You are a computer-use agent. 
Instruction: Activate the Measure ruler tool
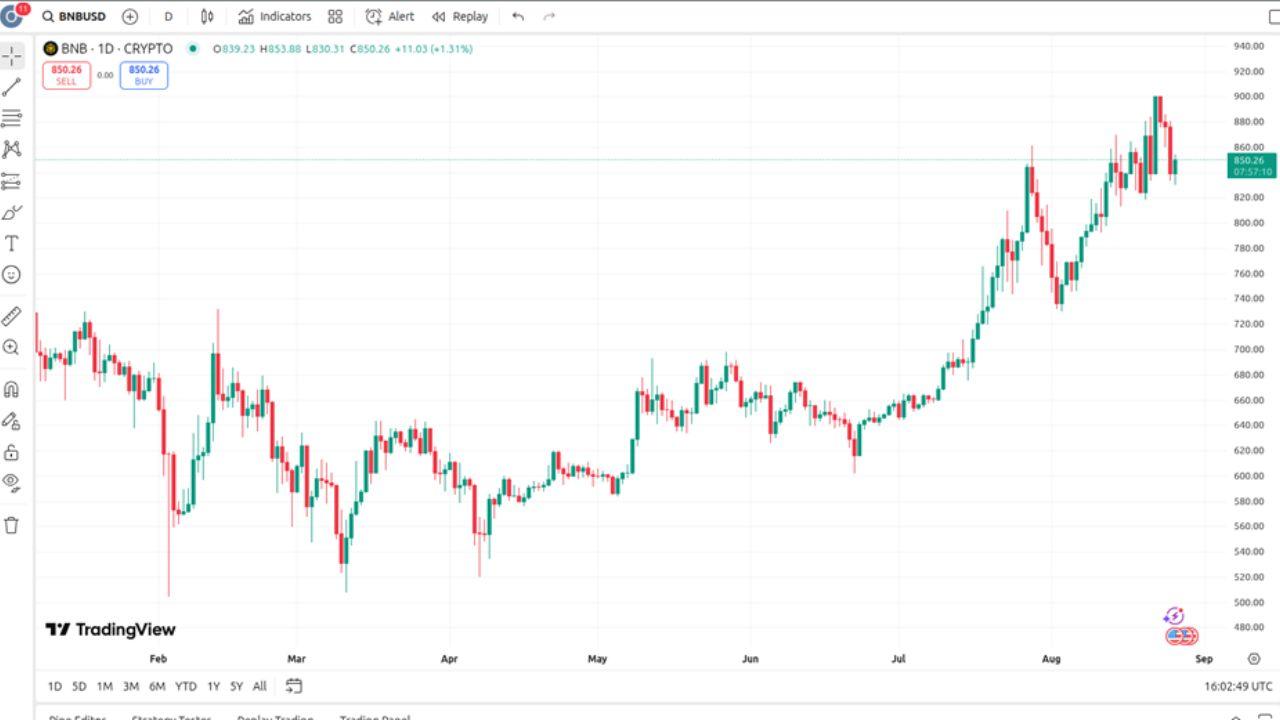click(x=12, y=317)
